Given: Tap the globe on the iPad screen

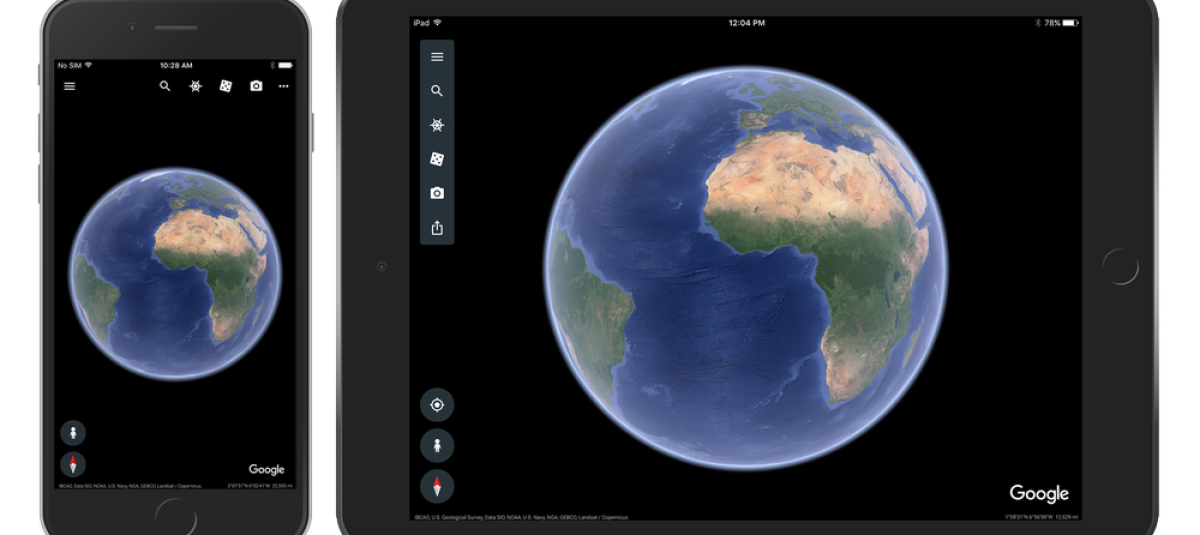Looking at the screenshot, I should pyautogui.click(x=745, y=268).
